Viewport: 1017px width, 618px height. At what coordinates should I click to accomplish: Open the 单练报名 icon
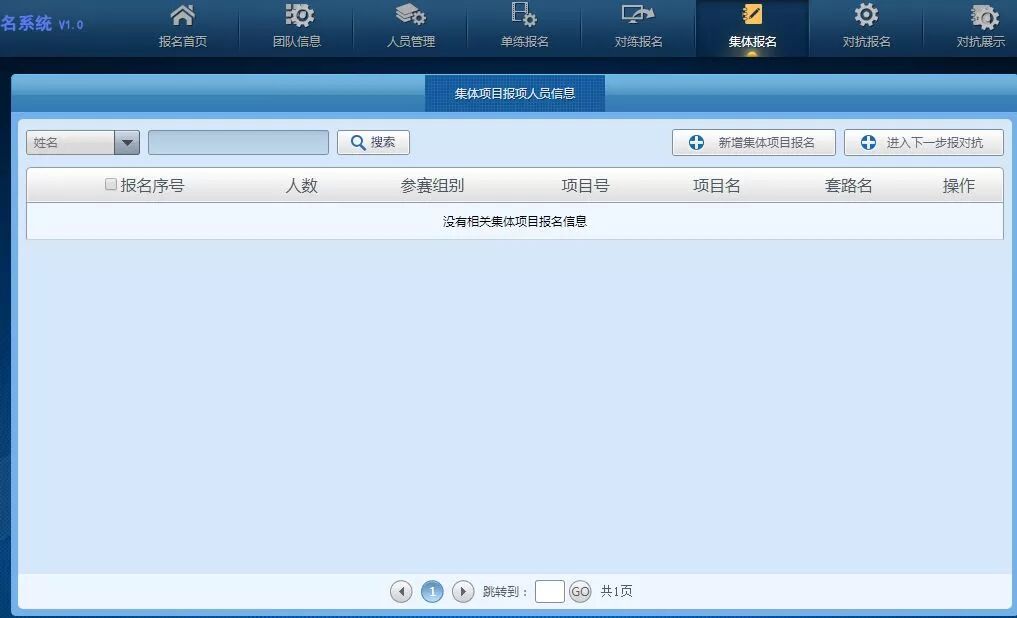(524, 16)
